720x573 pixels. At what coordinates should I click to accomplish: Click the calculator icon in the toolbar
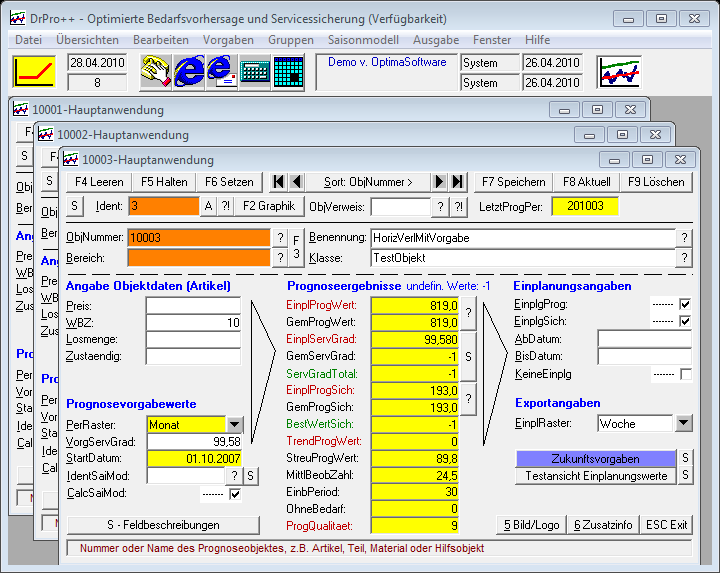pos(256,73)
